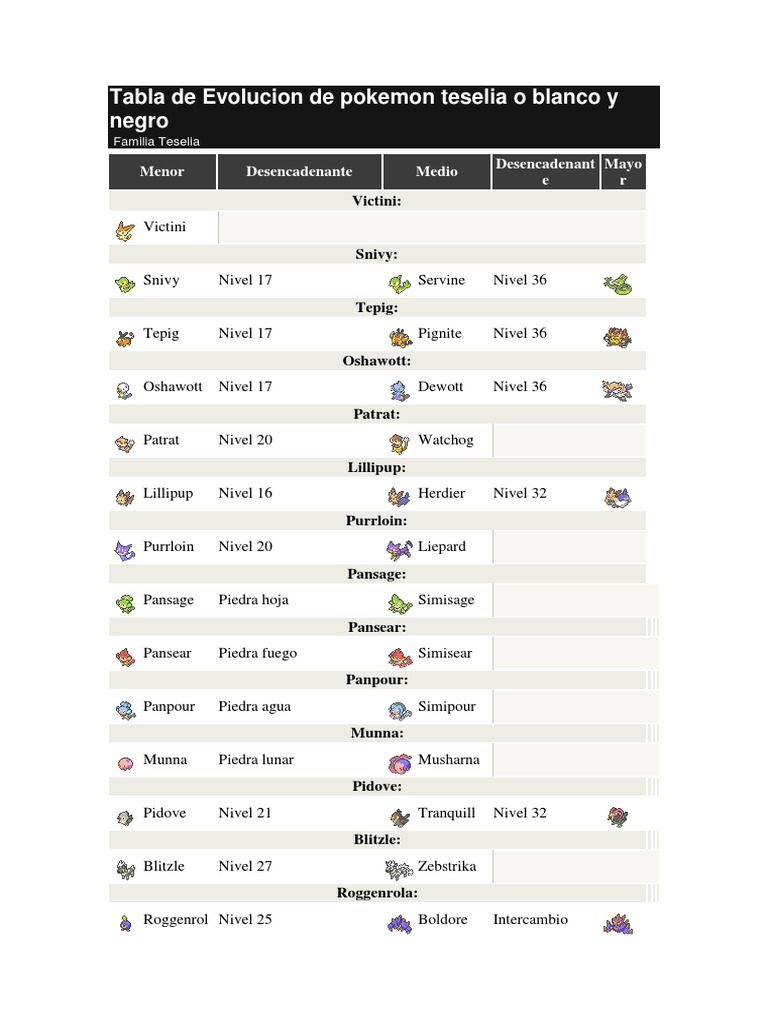768x1024 pixels.
Task: Click the Simisear sprite icon
Action: (400, 656)
